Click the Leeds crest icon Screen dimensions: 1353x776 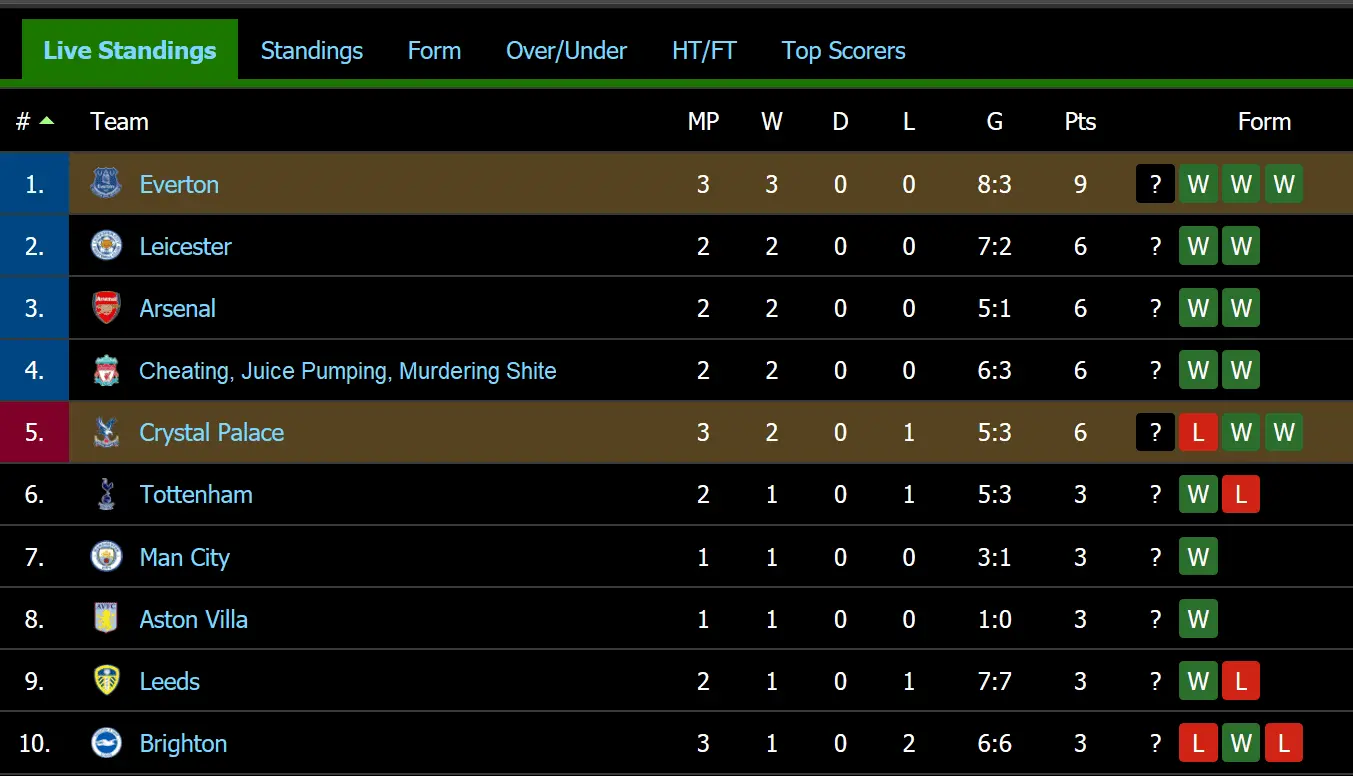[106, 681]
